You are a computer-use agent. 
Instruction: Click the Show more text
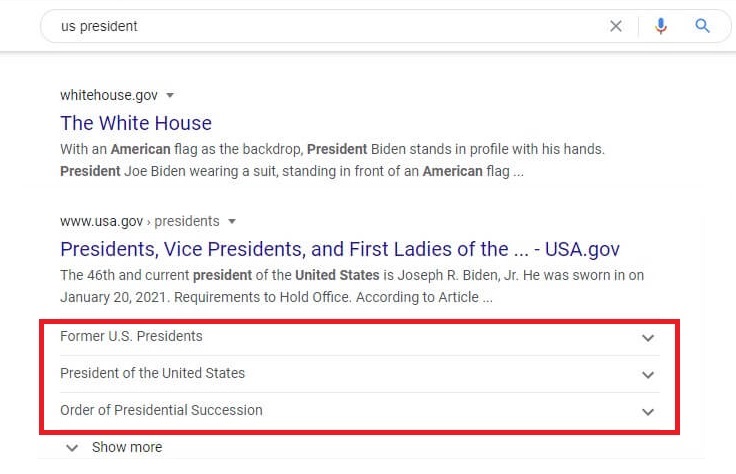pos(127,447)
